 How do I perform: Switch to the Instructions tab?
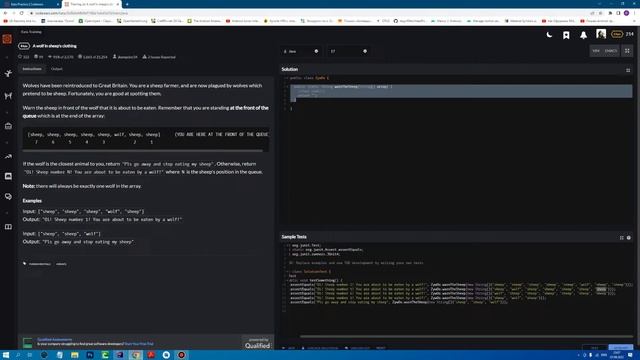click(32, 69)
